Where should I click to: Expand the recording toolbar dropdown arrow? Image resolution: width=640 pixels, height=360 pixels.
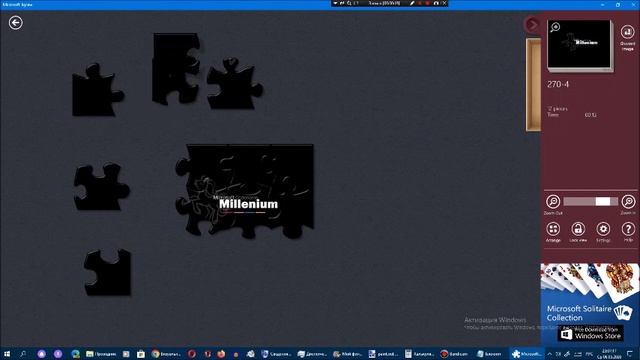(335, 3)
